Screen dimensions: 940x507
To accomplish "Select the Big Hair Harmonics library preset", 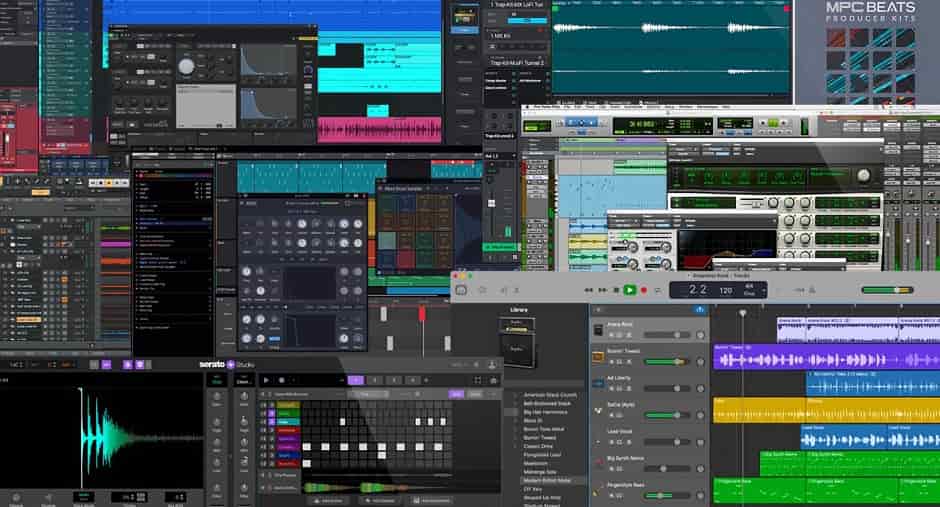I will point(546,410).
